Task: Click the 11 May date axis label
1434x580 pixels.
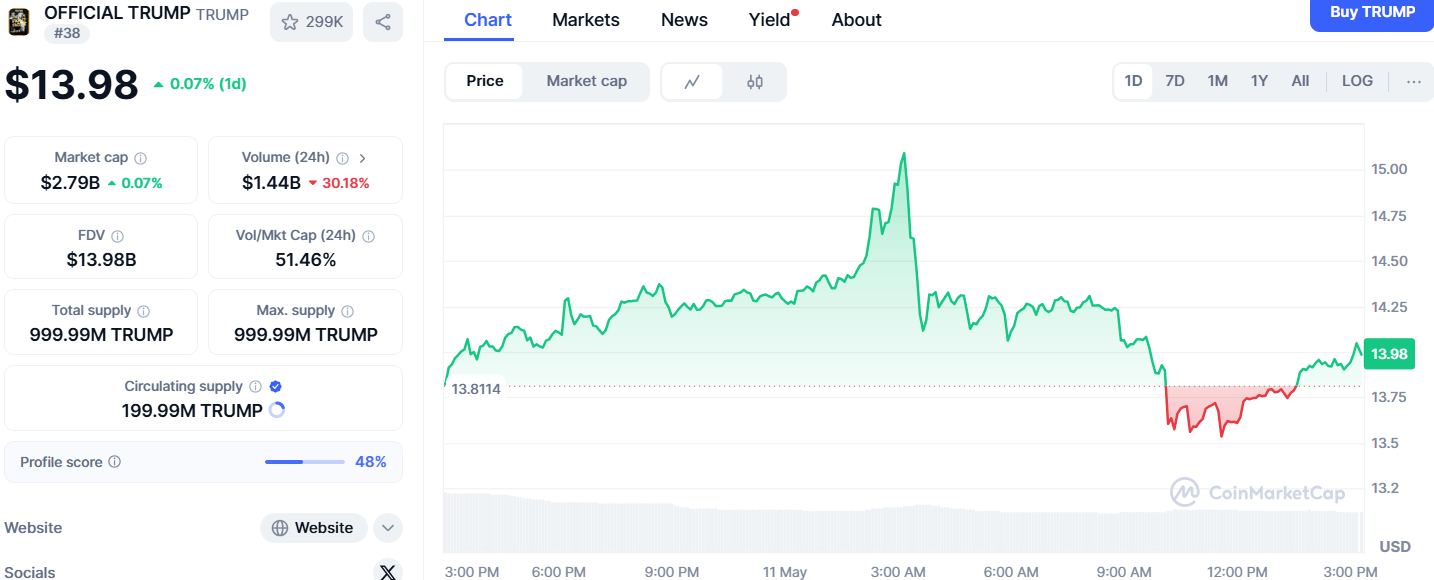Action: tap(784, 572)
